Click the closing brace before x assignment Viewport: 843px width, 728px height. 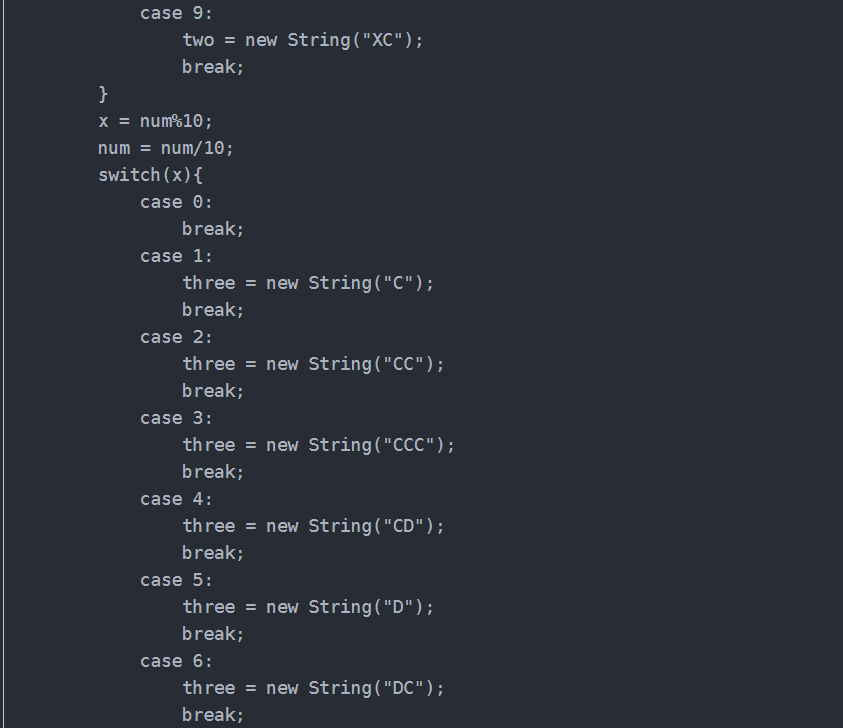103,94
